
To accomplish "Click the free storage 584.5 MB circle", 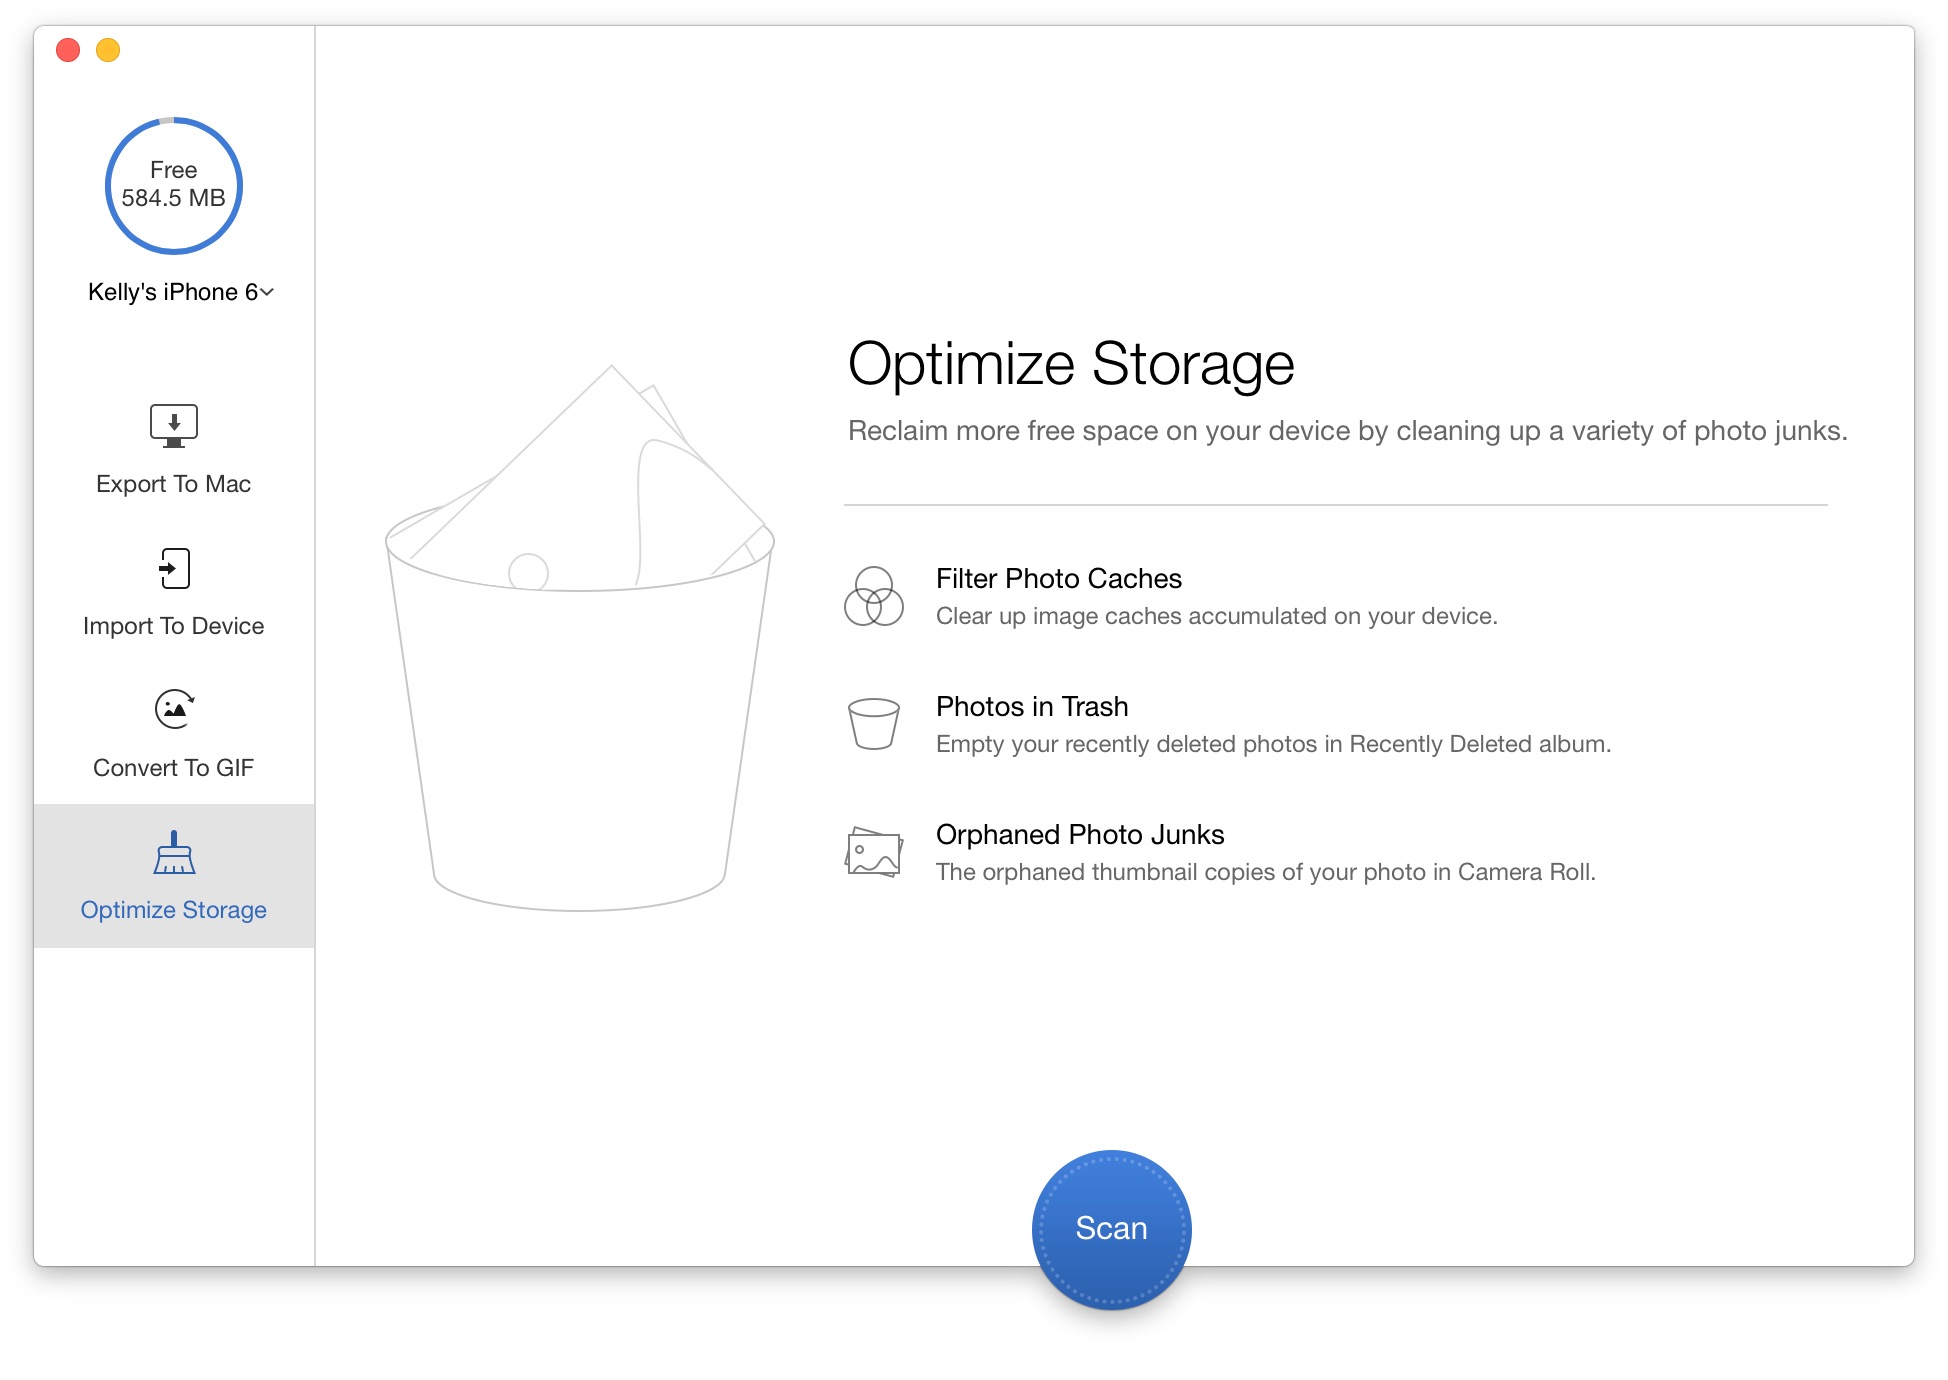I will [x=174, y=185].
